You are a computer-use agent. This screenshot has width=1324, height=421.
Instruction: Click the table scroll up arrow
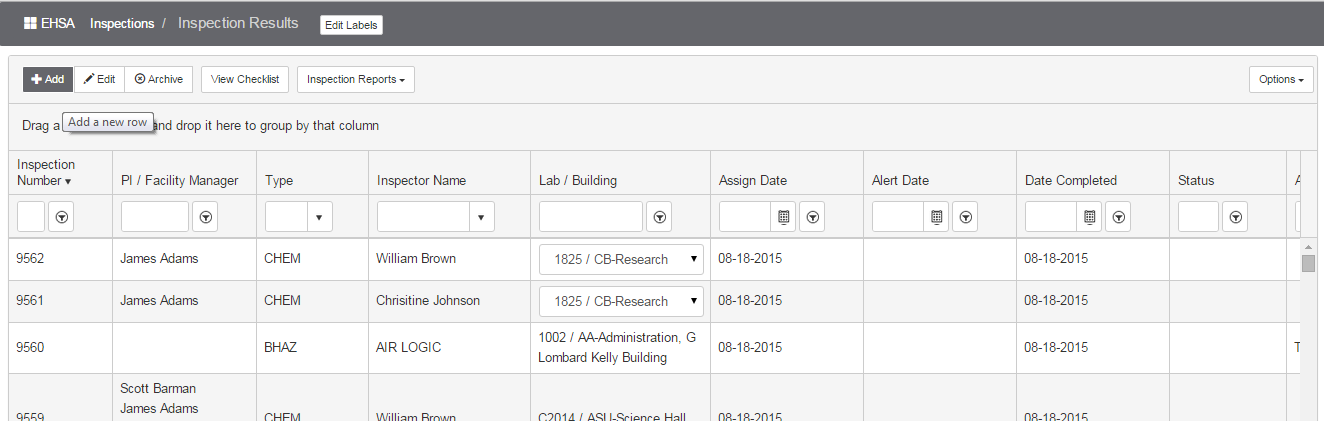pyautogui.click(x=1308, y=246)
